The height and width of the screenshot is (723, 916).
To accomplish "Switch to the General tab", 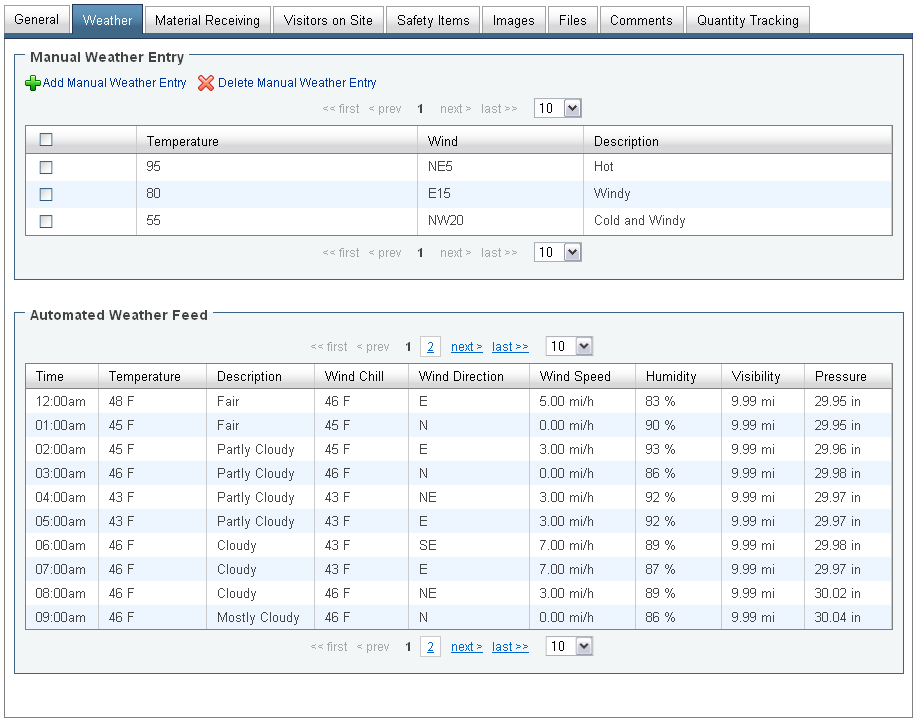I will coord(37,20).
